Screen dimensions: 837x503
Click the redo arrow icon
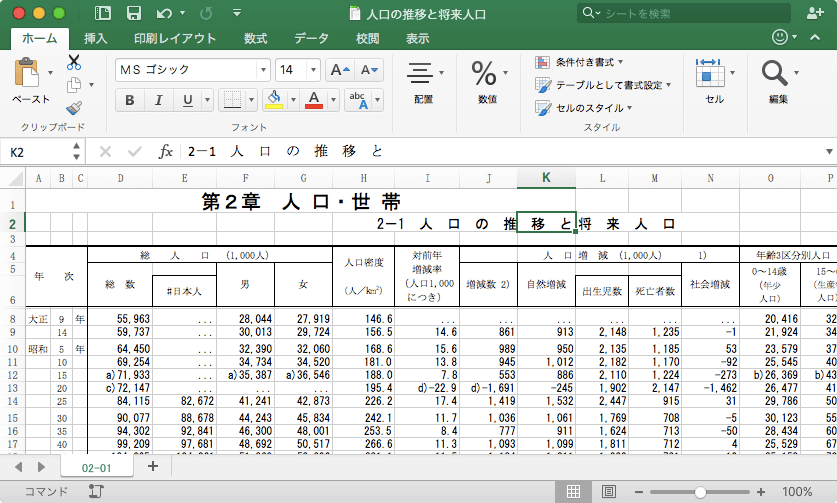coord(206,13)
